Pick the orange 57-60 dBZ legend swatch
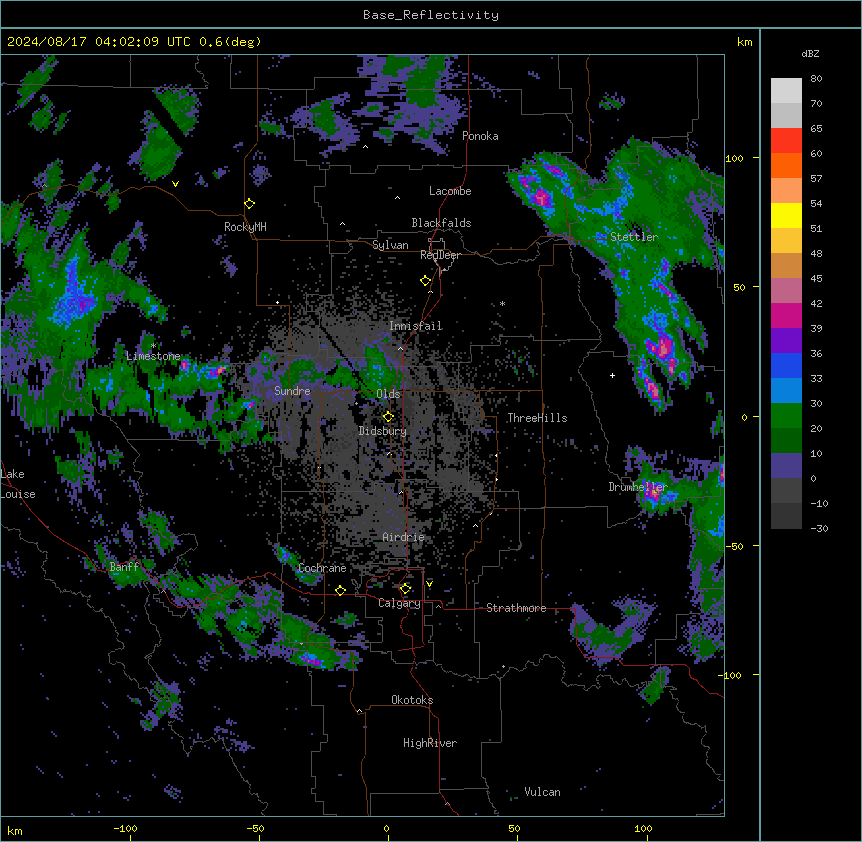This screenshot has height=842, width=862. coord(786,166)
